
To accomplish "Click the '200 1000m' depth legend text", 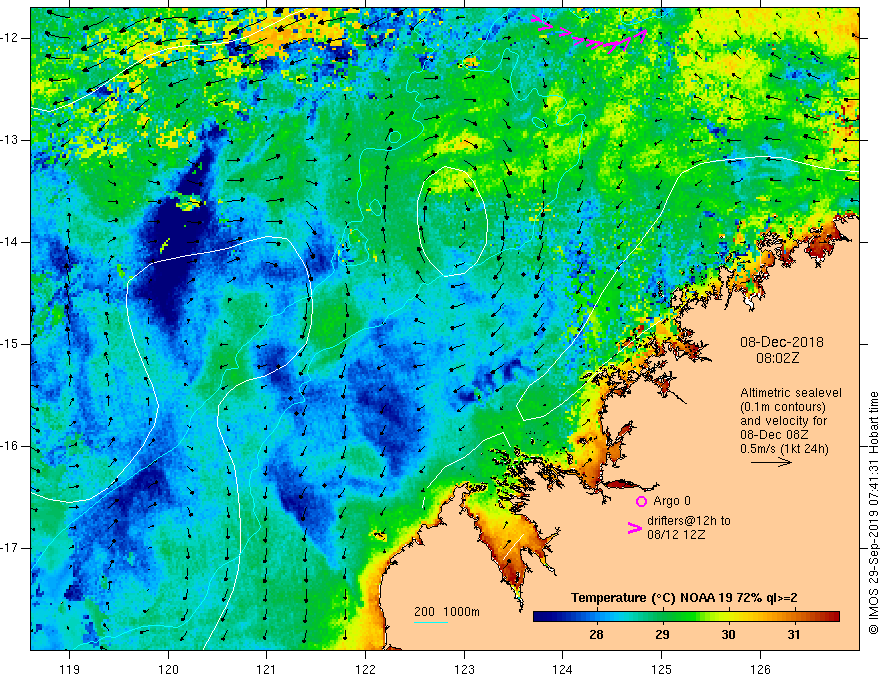I will coord(447,612).
